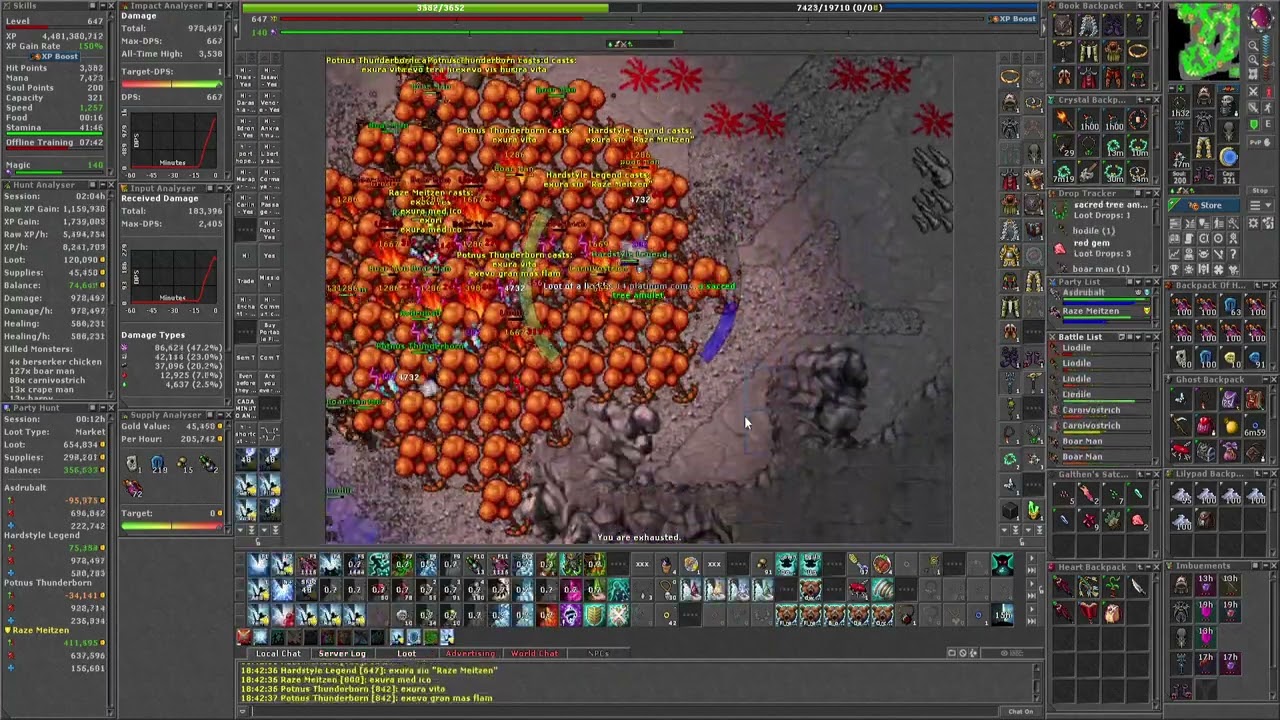The width and height of the screenshot is (1280, 720).
Task: Open the Store button
Action: click(x=1204, y=205)
